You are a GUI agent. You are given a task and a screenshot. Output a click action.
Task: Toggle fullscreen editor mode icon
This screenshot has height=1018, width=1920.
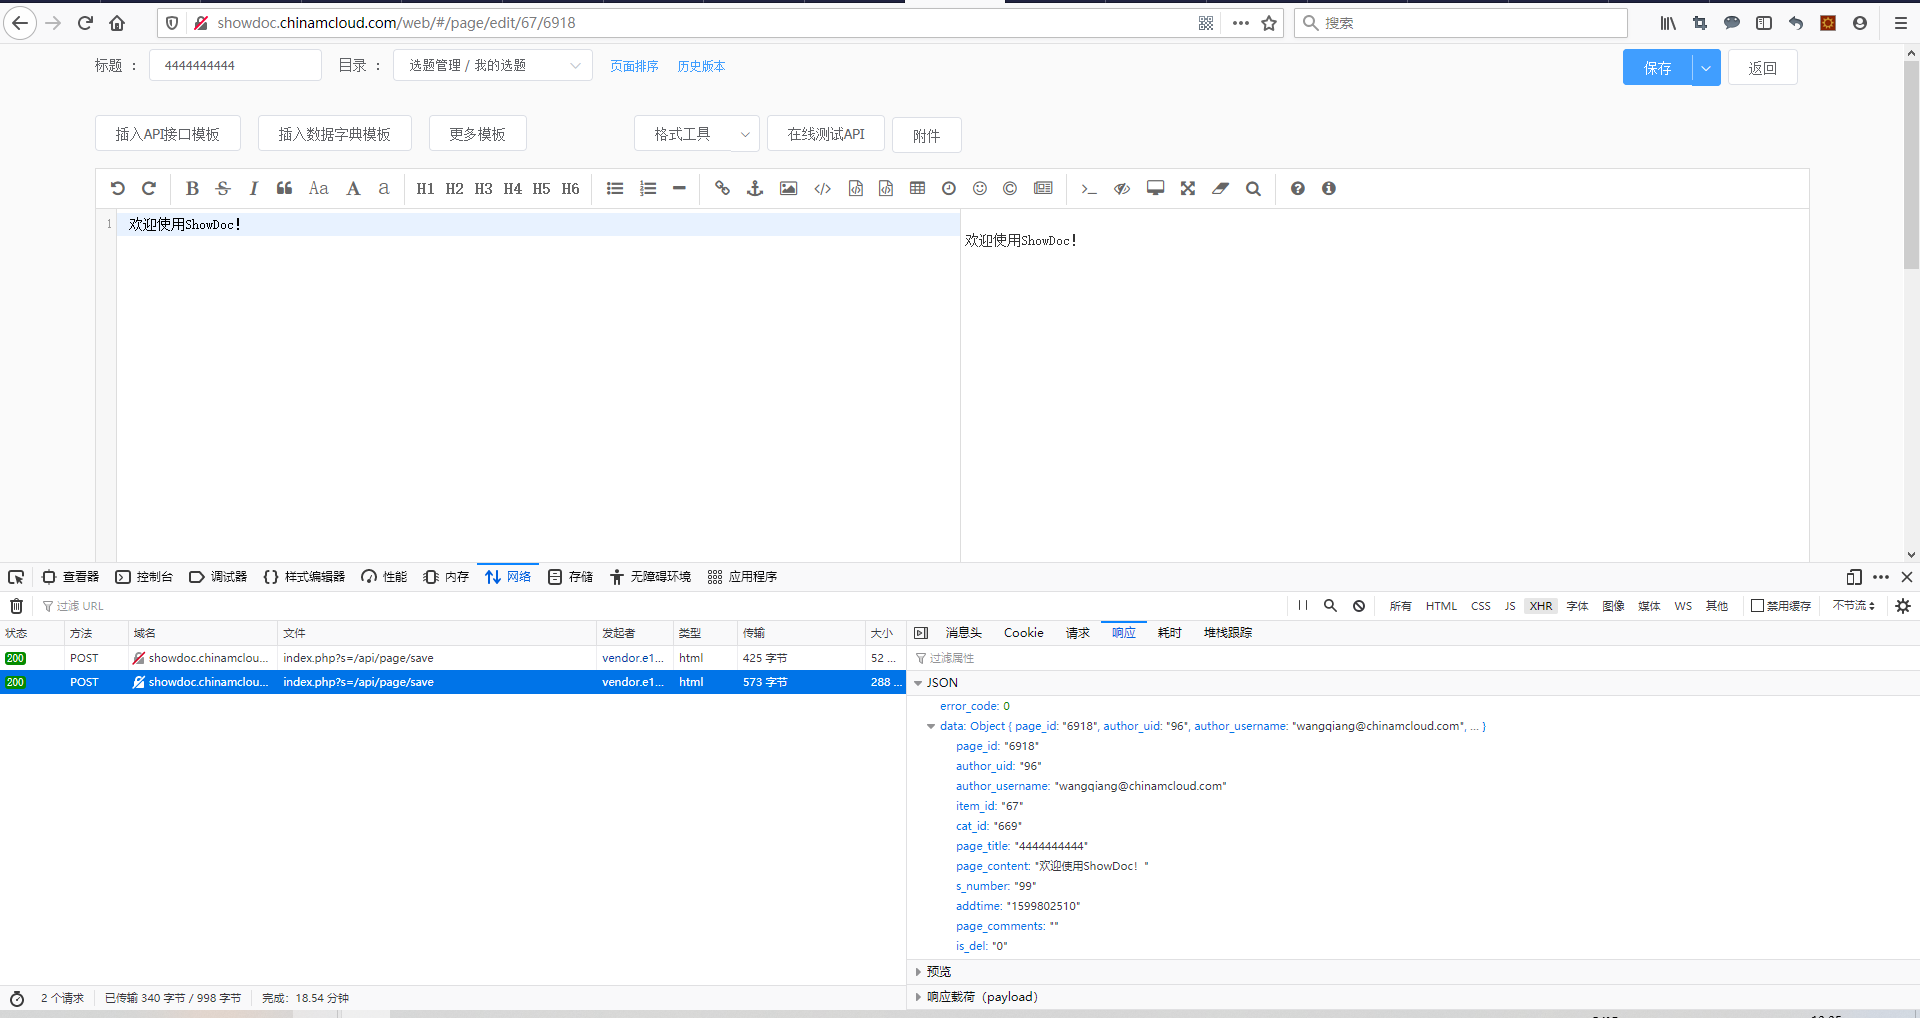[x=1187, y=189]
